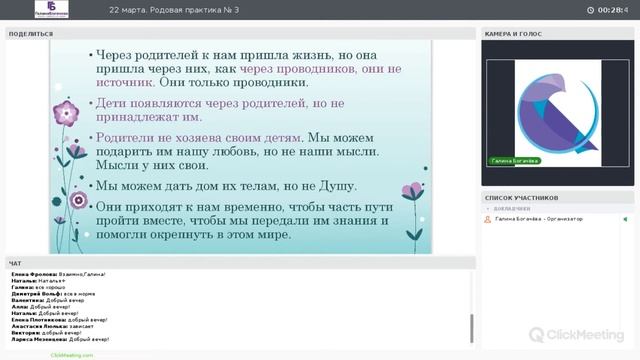Image resolution: width=640 pixels, height=360 pixels.
Task: Click slide bullet 'Через родителей к нам пришла жизнь'
Action: pos(248,69)
